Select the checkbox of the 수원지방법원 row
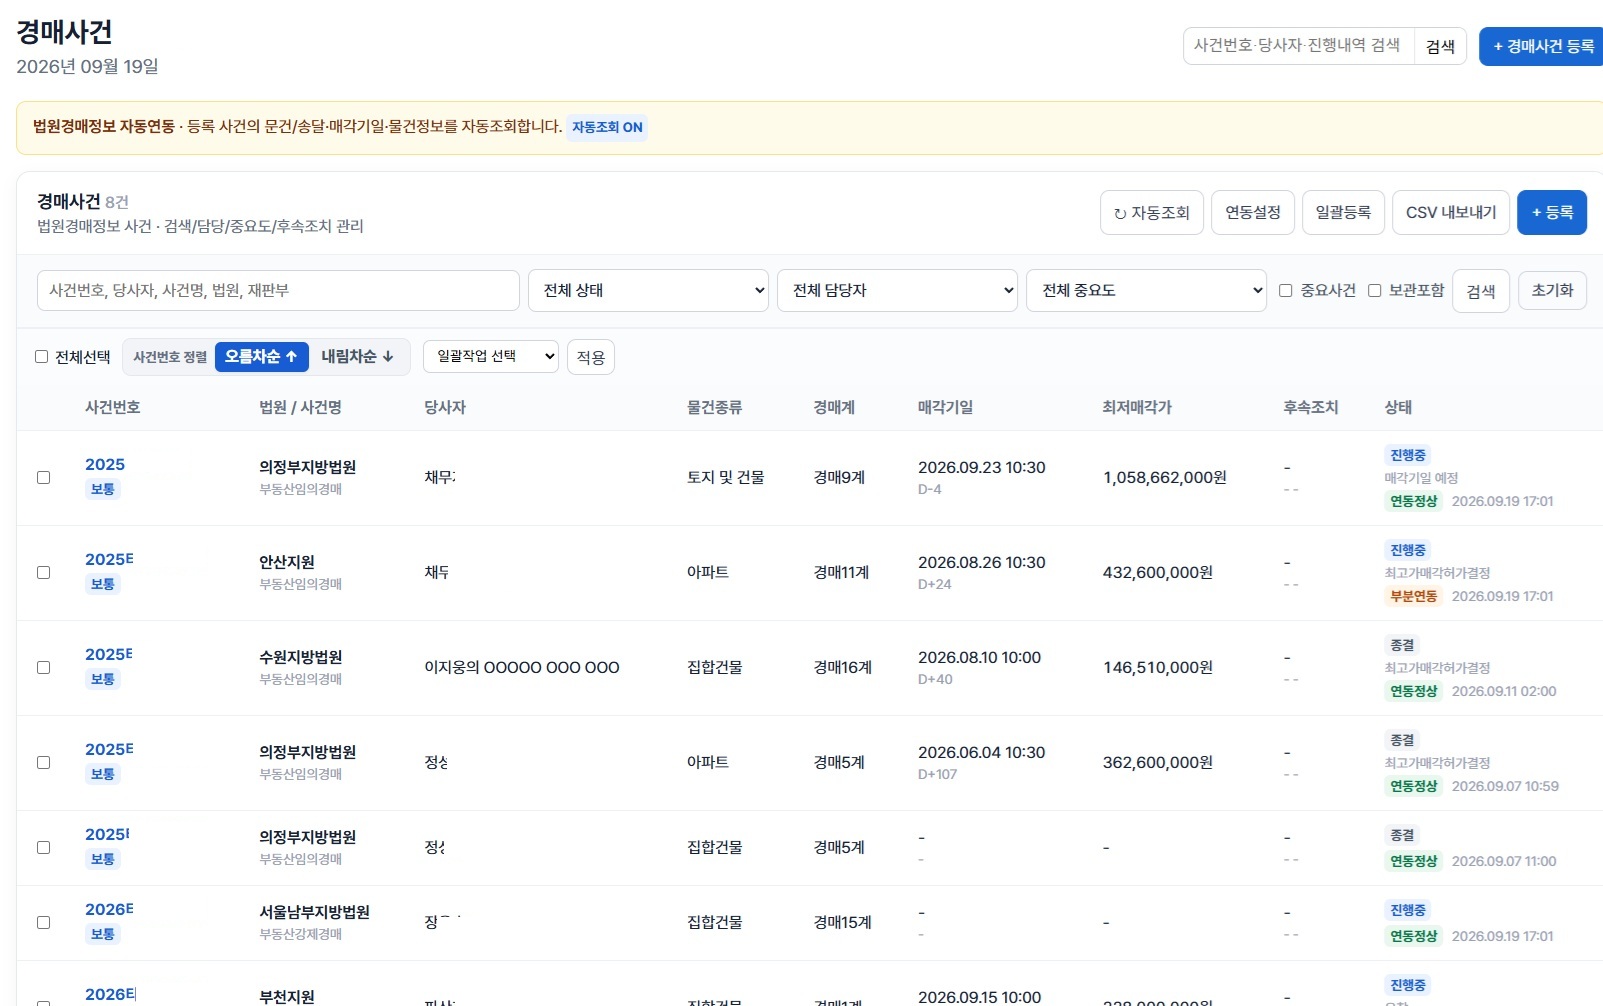1603x1006 pixels. (x=44, y=667)
